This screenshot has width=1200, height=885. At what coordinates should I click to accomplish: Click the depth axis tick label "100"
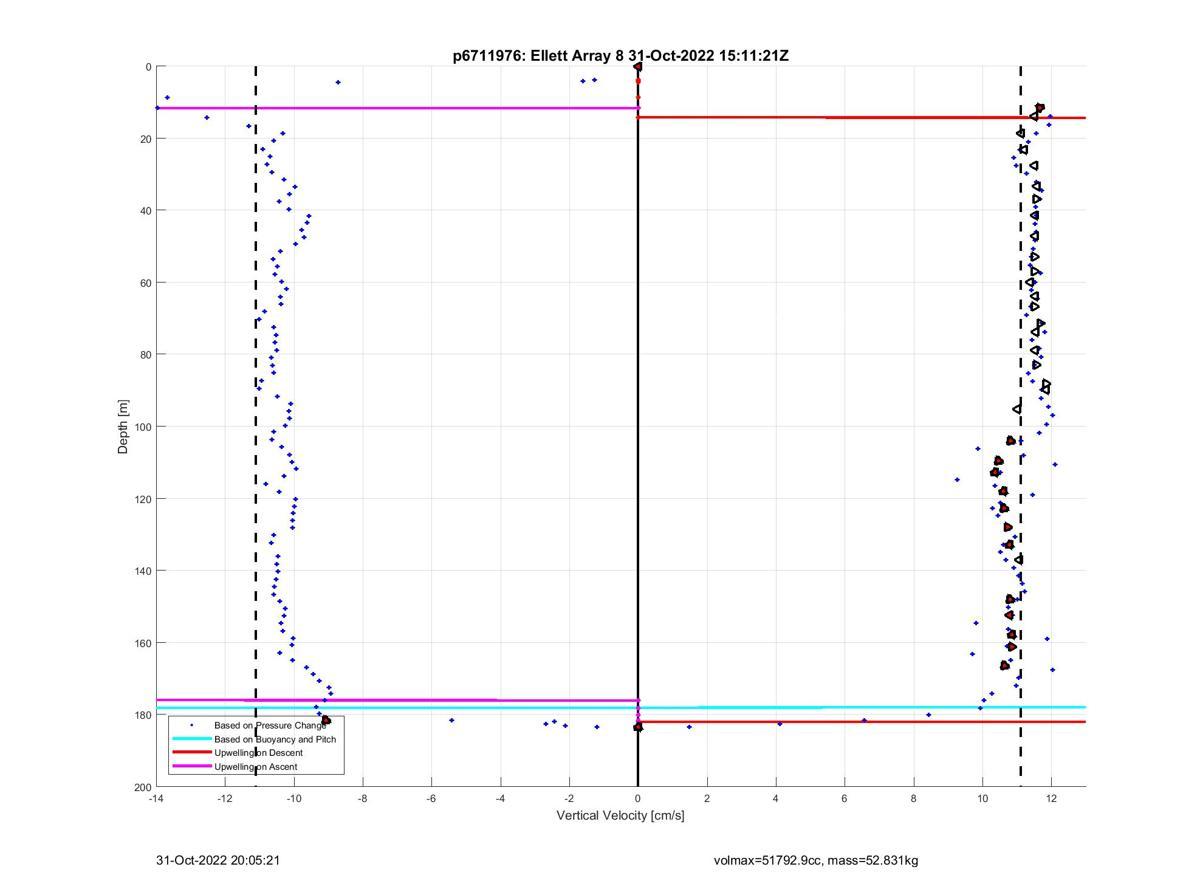143,427
